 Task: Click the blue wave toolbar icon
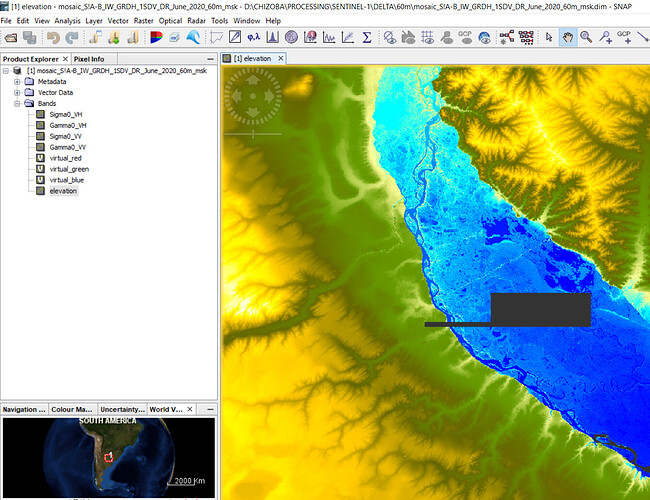tap(193, 38)
